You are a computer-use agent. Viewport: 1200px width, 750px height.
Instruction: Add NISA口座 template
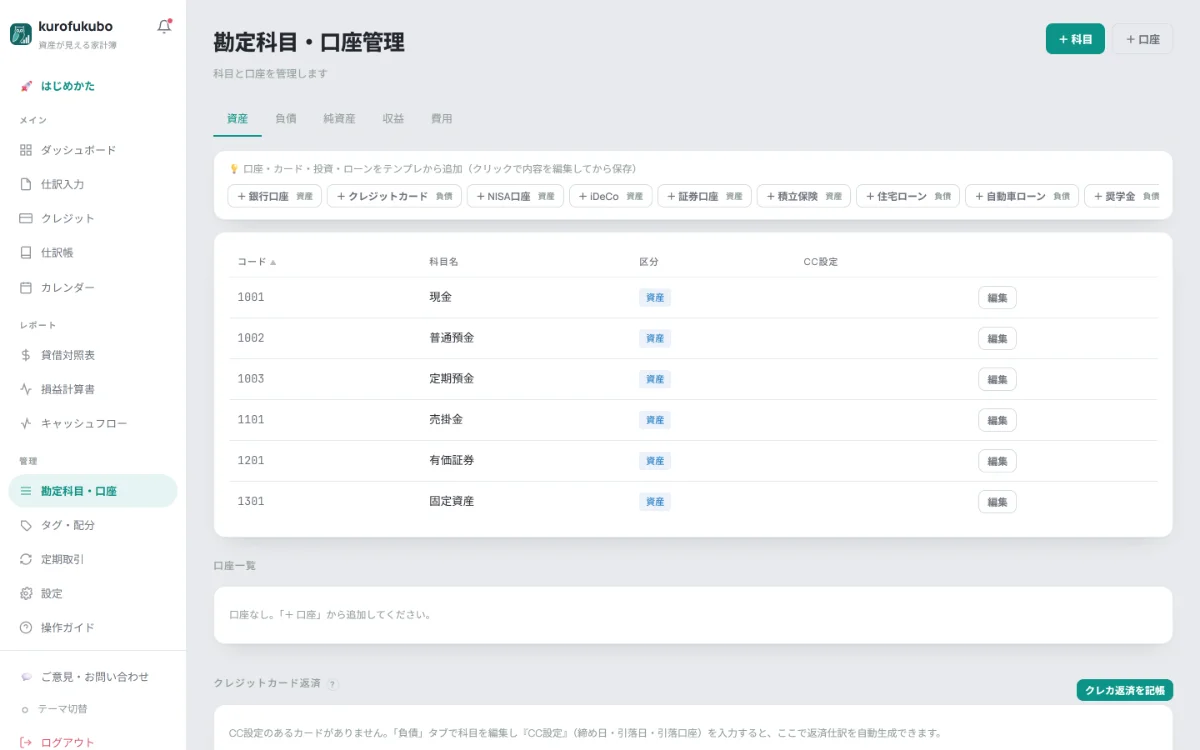[x=515, y=196]
